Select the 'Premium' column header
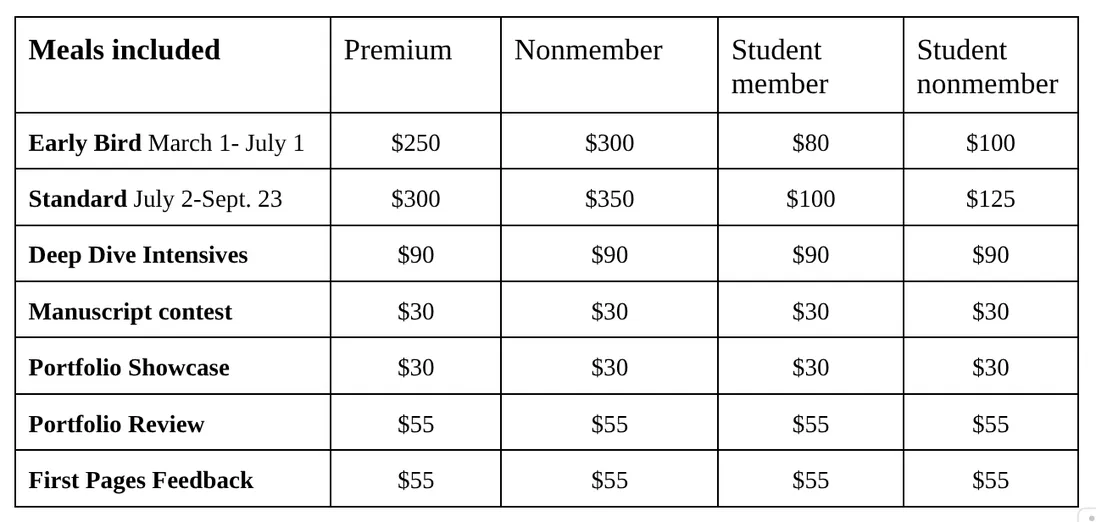Image resolution: width=1096 pixels, height=522 pixels. (398, 50)
